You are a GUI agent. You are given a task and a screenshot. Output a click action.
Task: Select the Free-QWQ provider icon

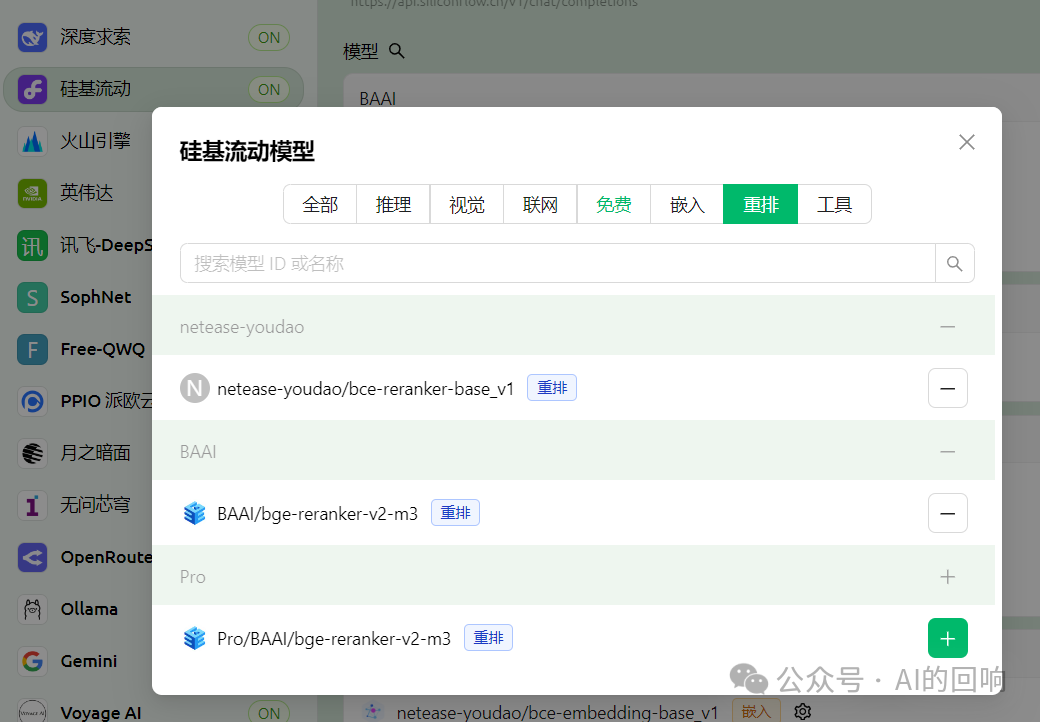click(32, 349)
